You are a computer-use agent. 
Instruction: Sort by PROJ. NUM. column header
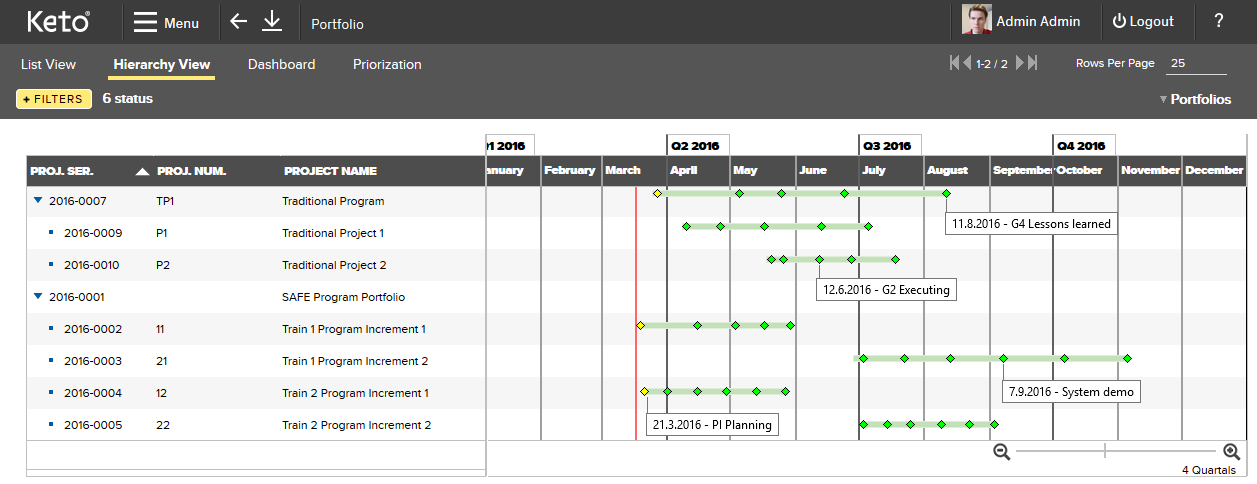(192, 171)
